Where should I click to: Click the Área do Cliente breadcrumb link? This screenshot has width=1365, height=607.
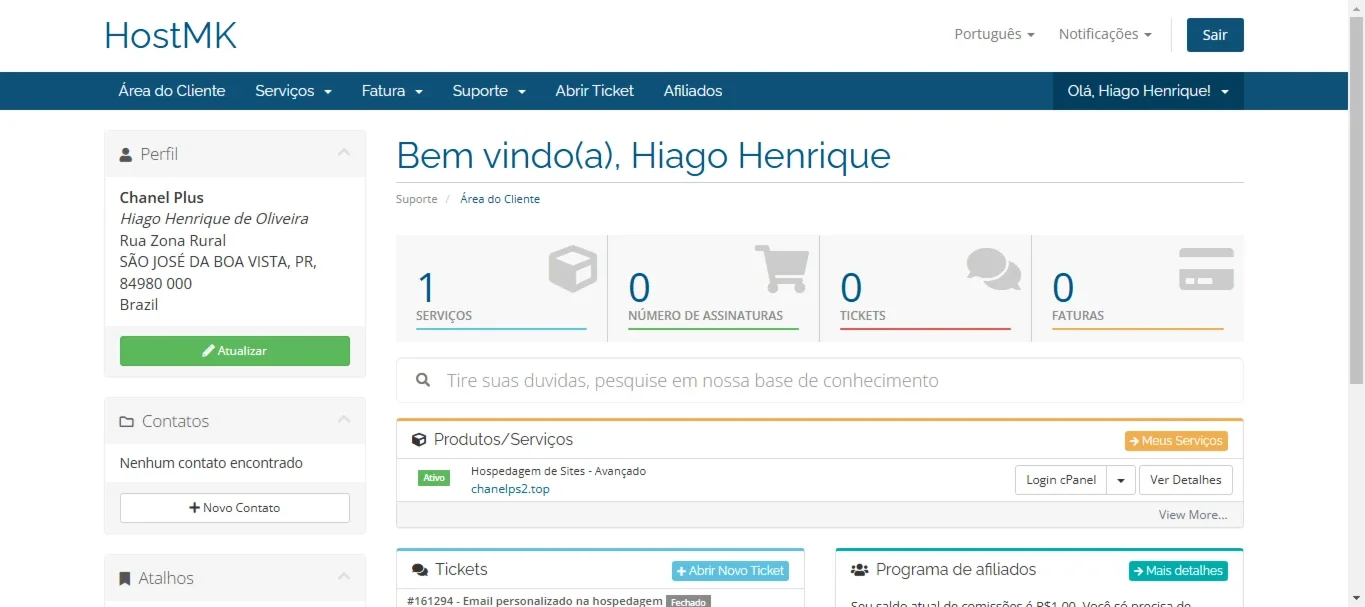point(500,199)
